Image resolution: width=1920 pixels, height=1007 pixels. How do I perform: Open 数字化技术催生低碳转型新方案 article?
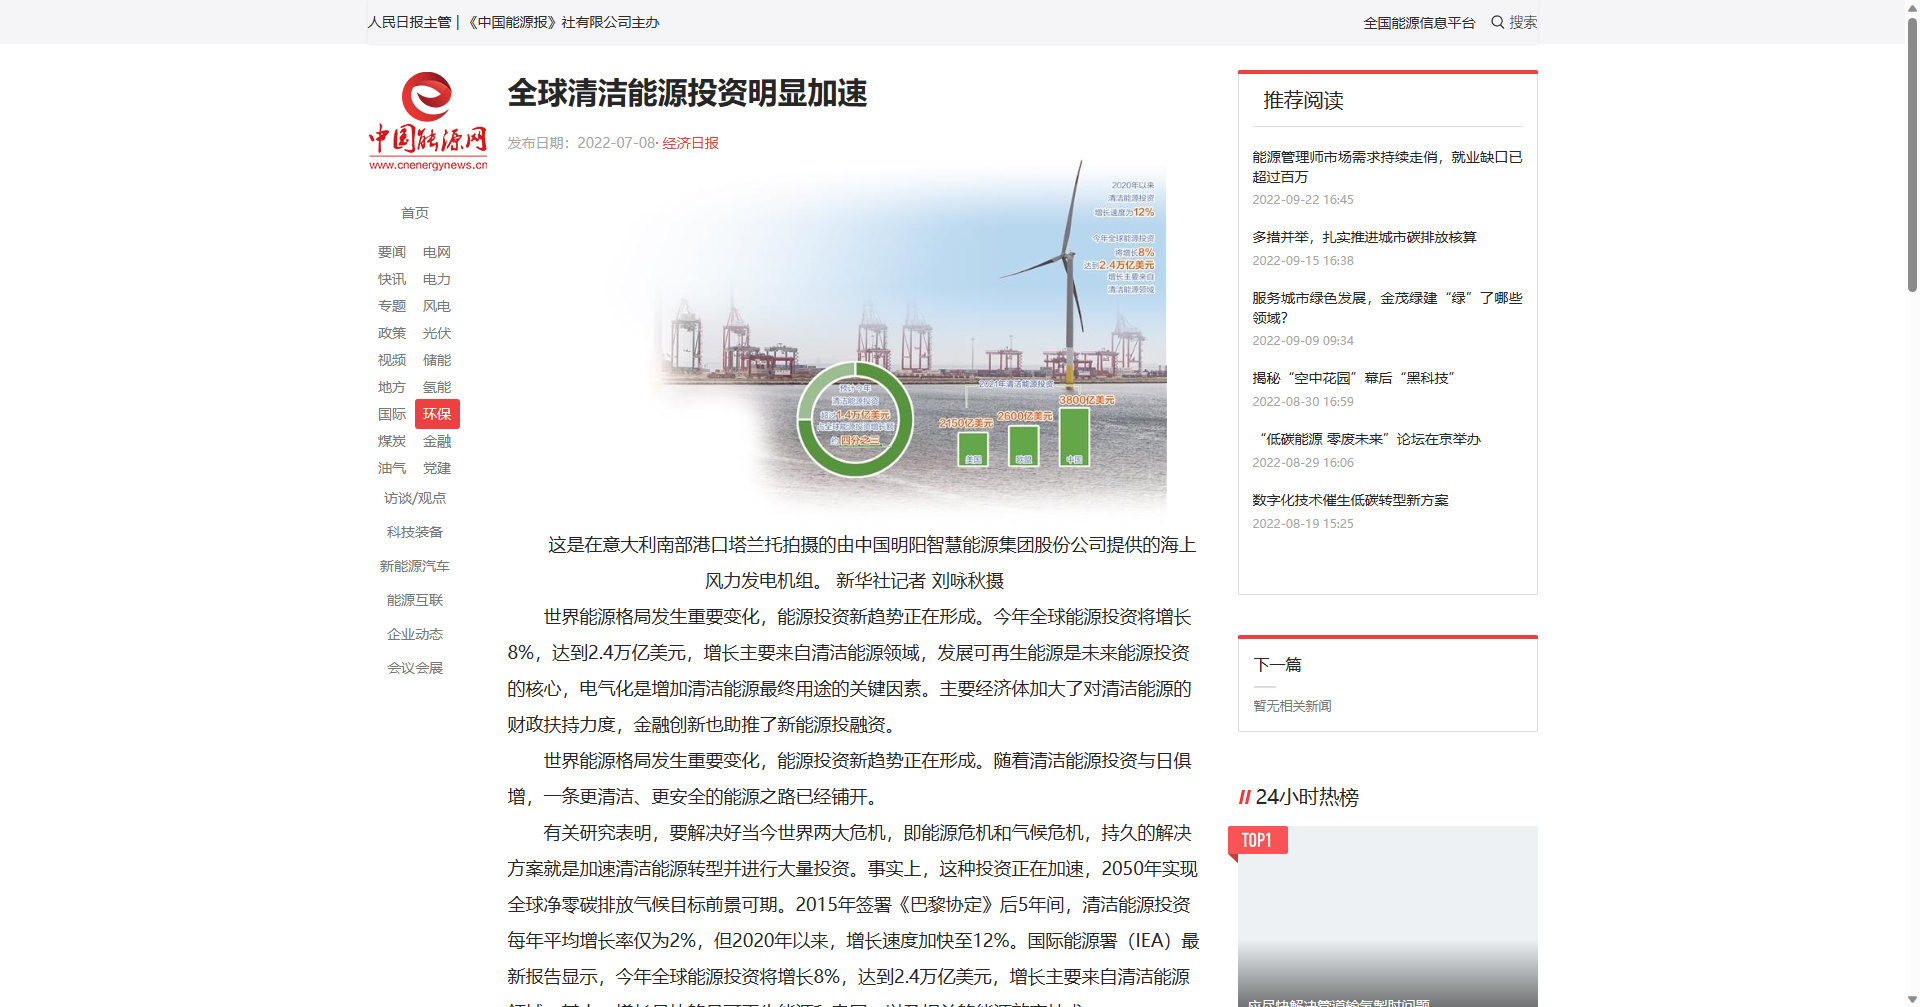(x=1350, y=500)
